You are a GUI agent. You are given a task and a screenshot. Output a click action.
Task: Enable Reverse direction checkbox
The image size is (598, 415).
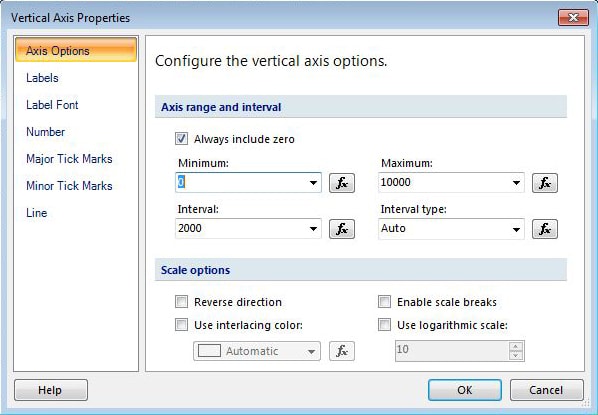[182, 301]
